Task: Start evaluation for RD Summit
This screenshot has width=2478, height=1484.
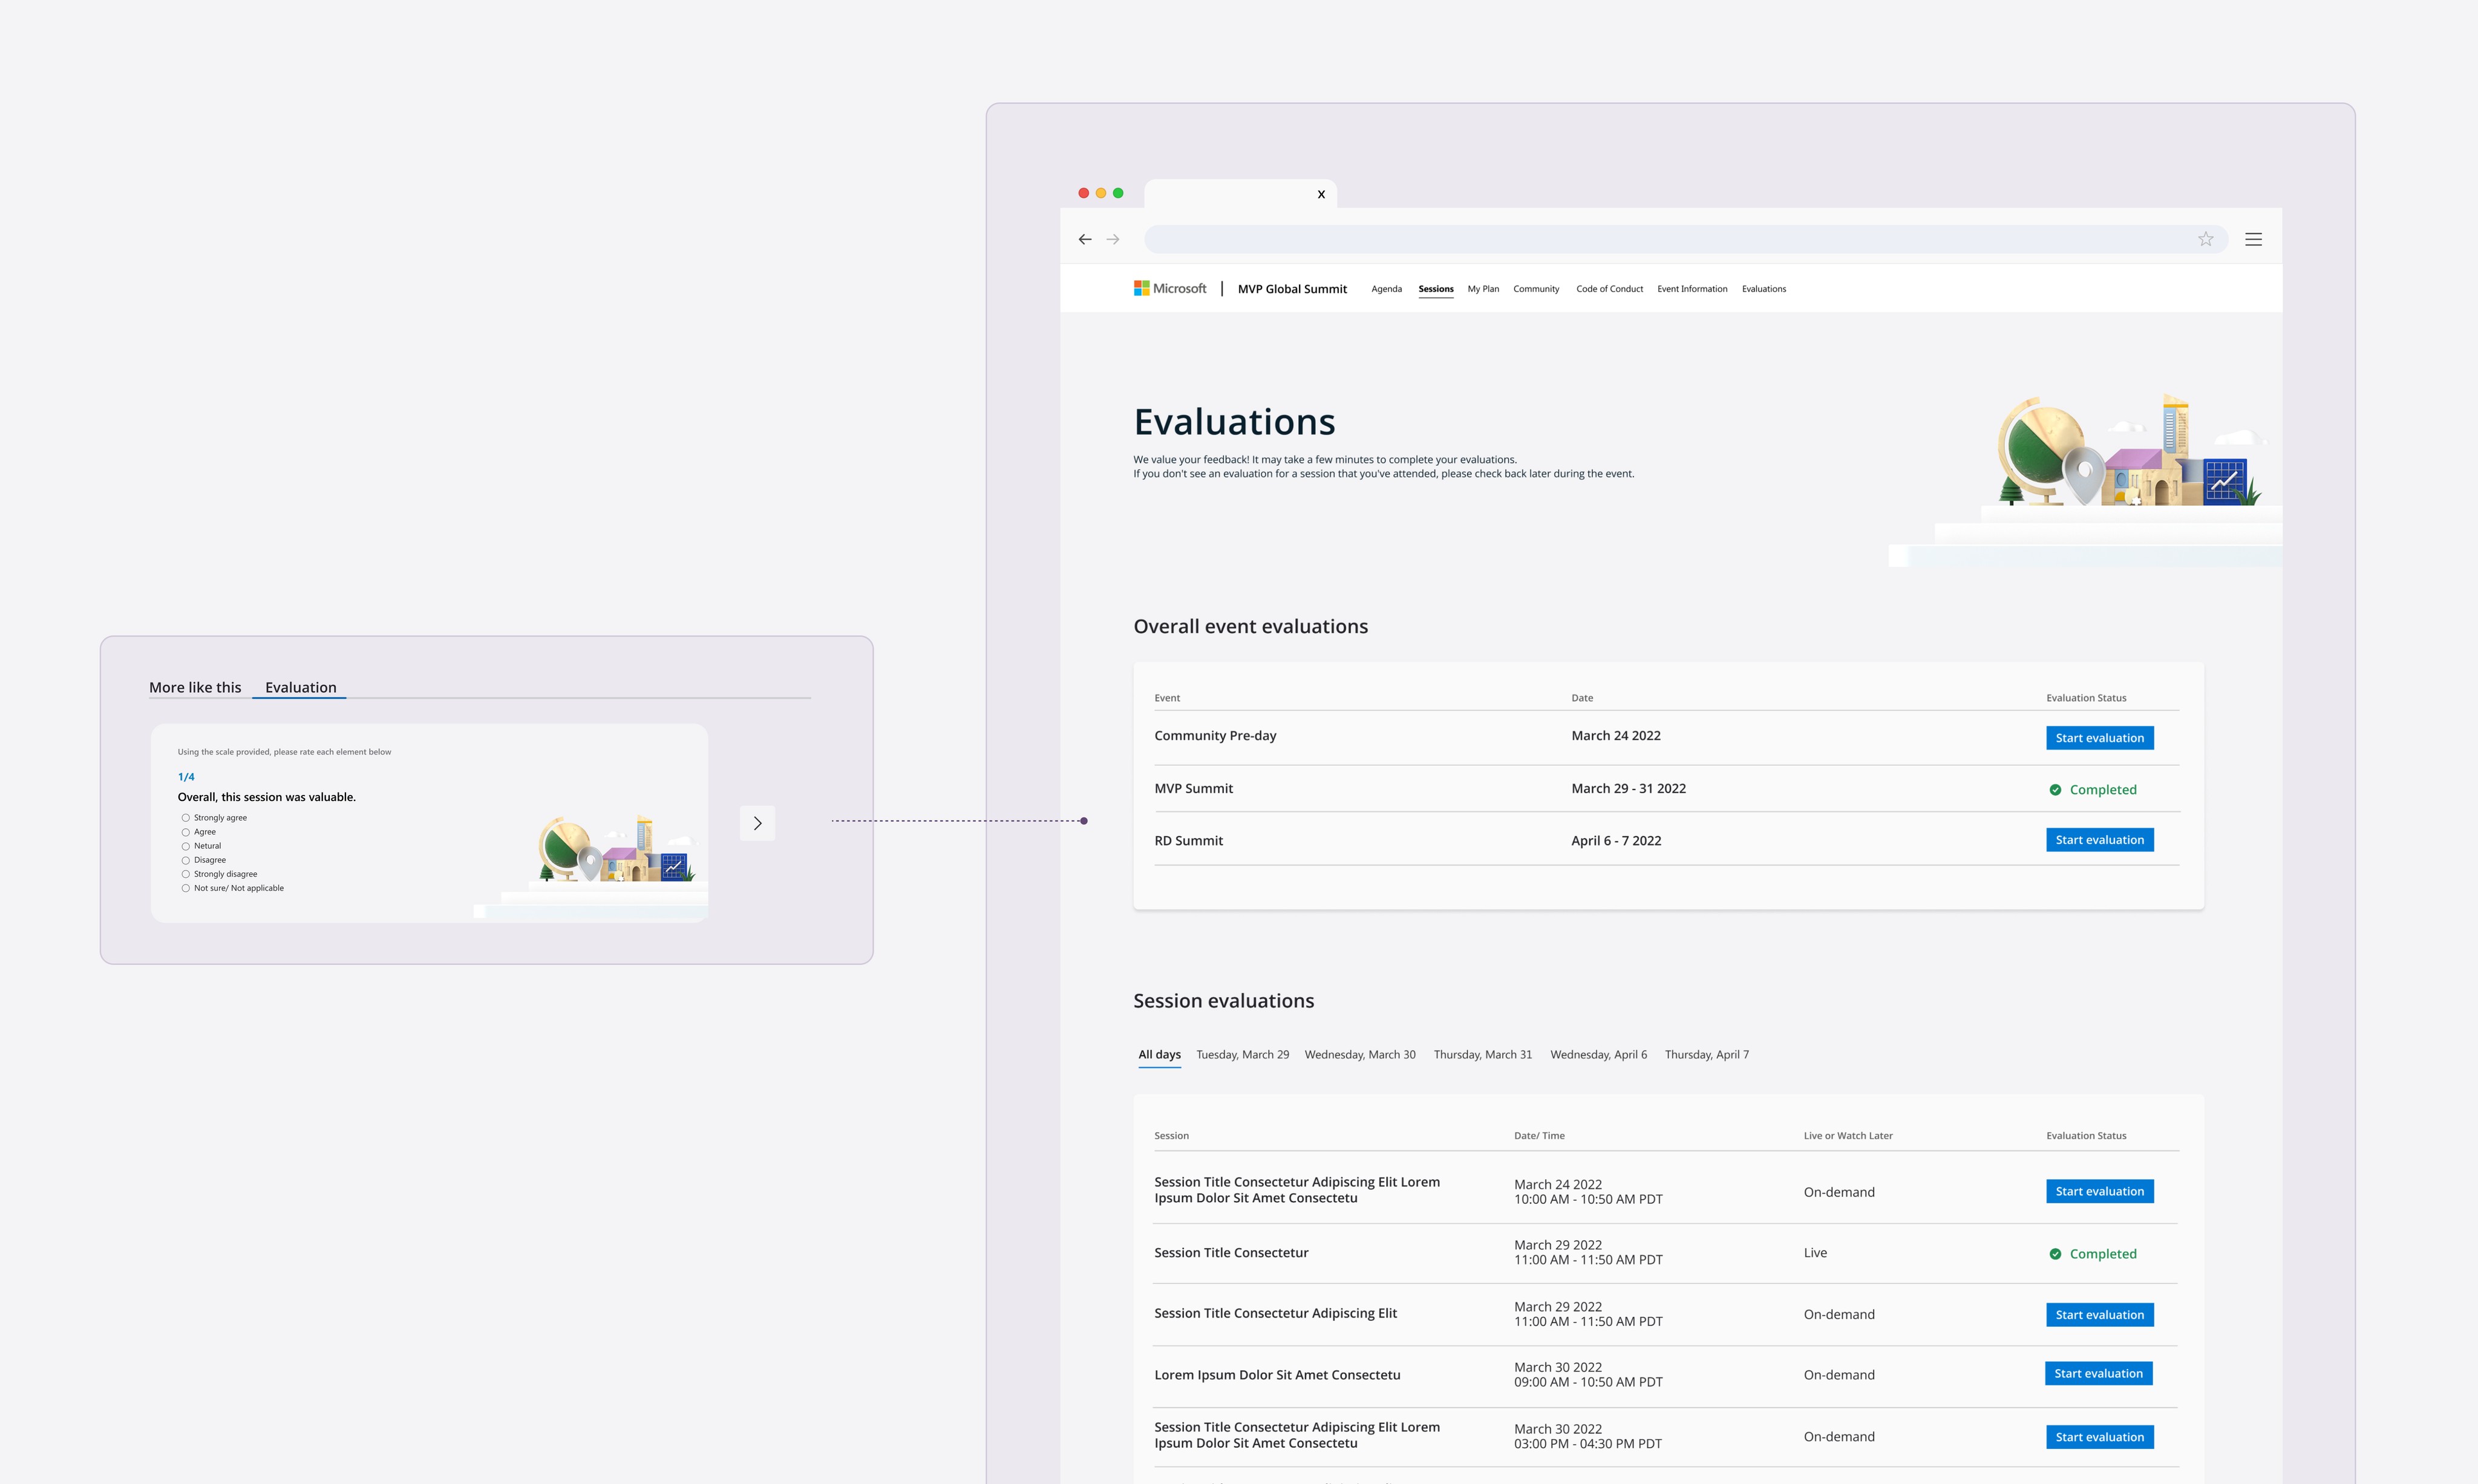Action: point(2099,840)
